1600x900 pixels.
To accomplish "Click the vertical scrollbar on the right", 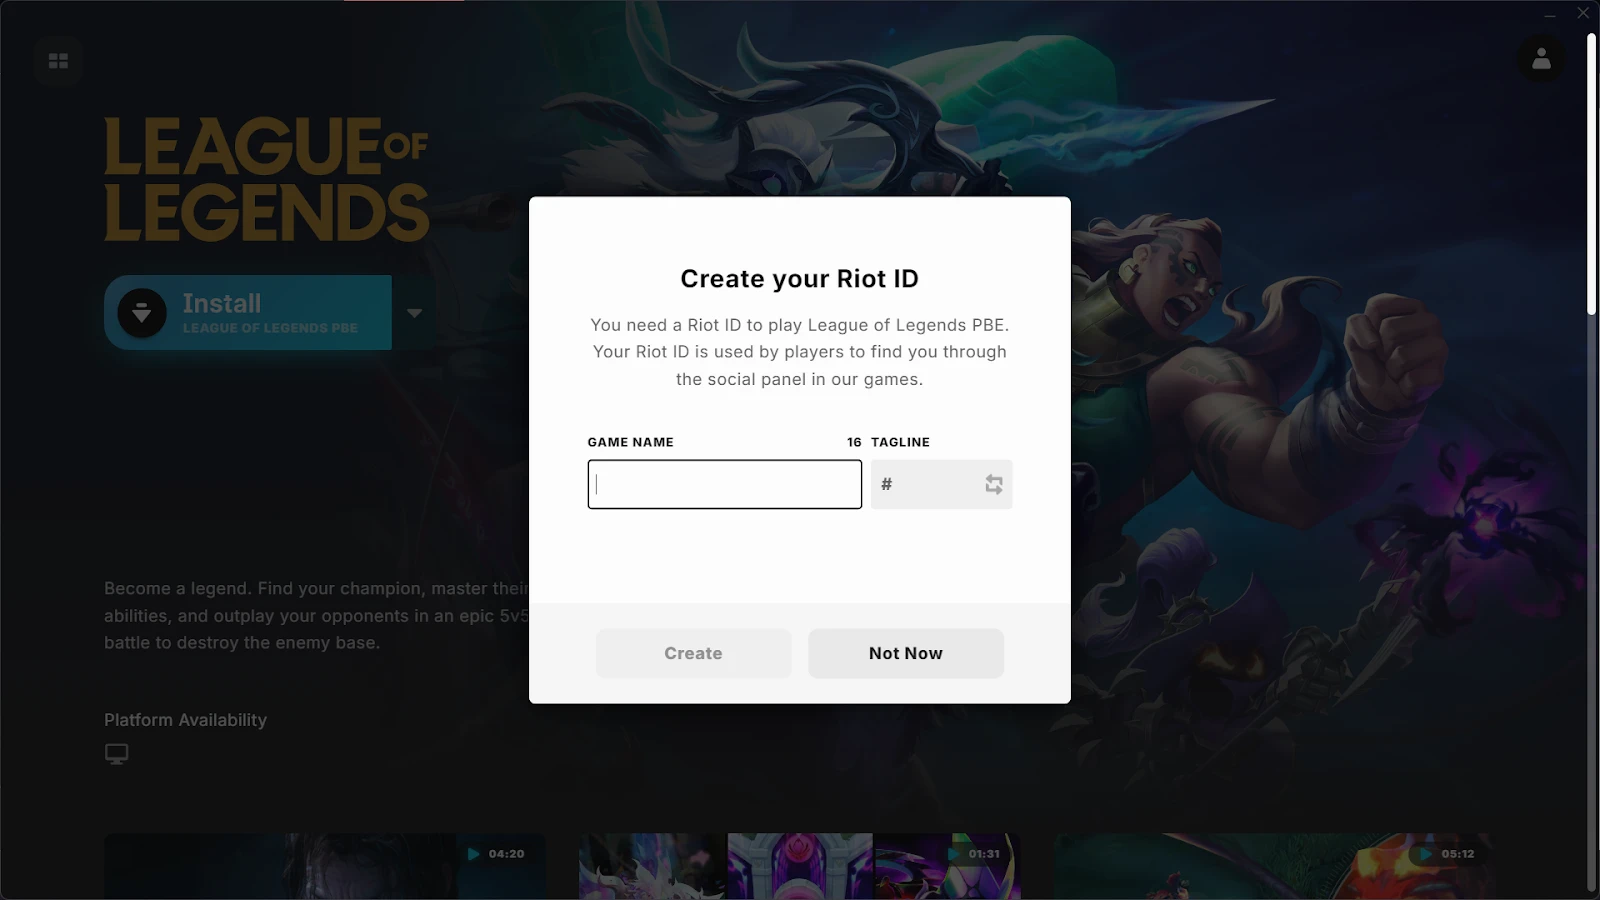I will tap(1591, 175).
